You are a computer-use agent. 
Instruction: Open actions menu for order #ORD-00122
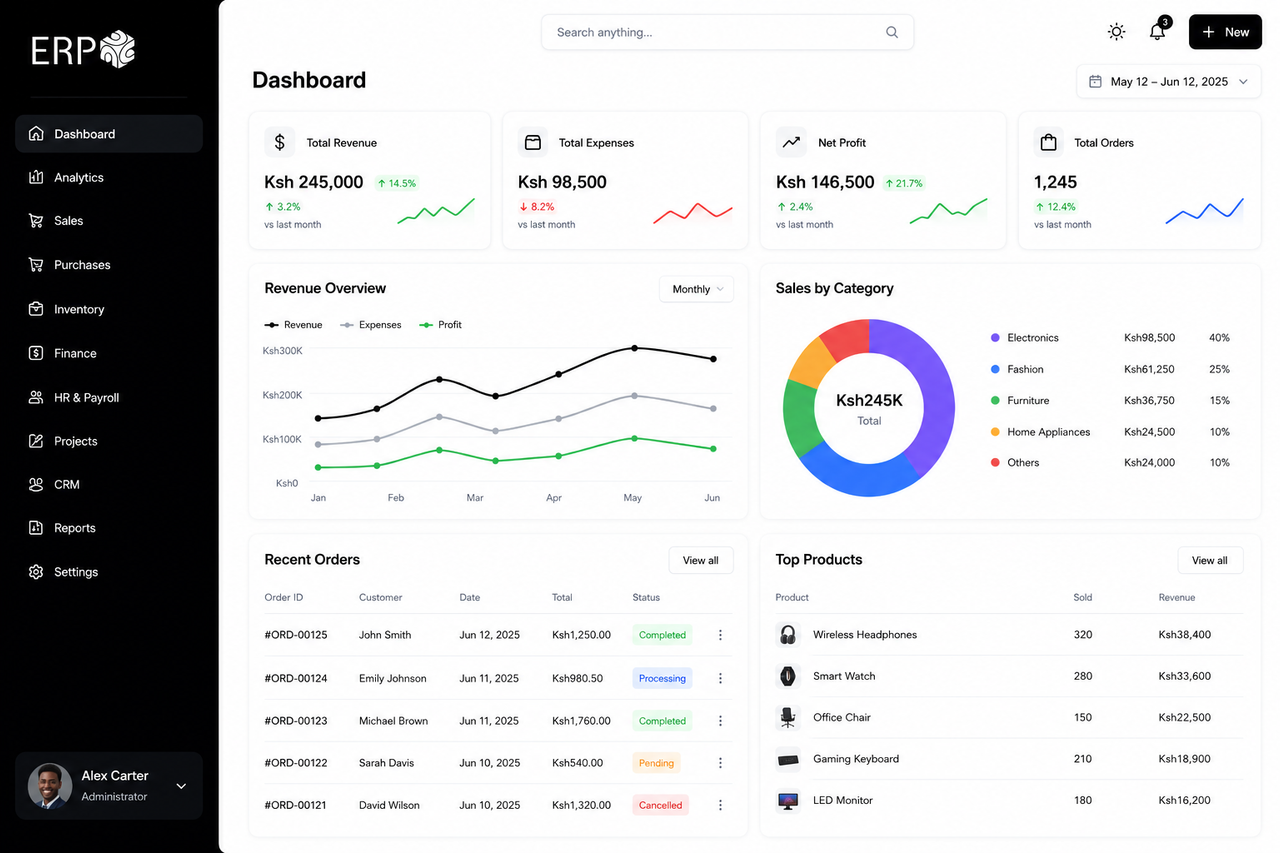(720, 763)
